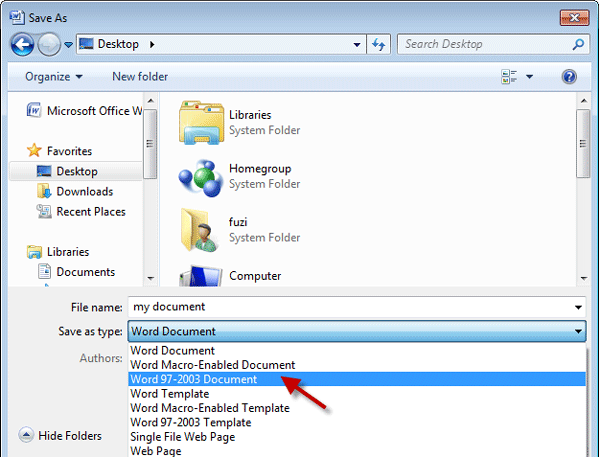Click the fuzi user folder icon
The image size is (600, 457).
coord(199,230)
